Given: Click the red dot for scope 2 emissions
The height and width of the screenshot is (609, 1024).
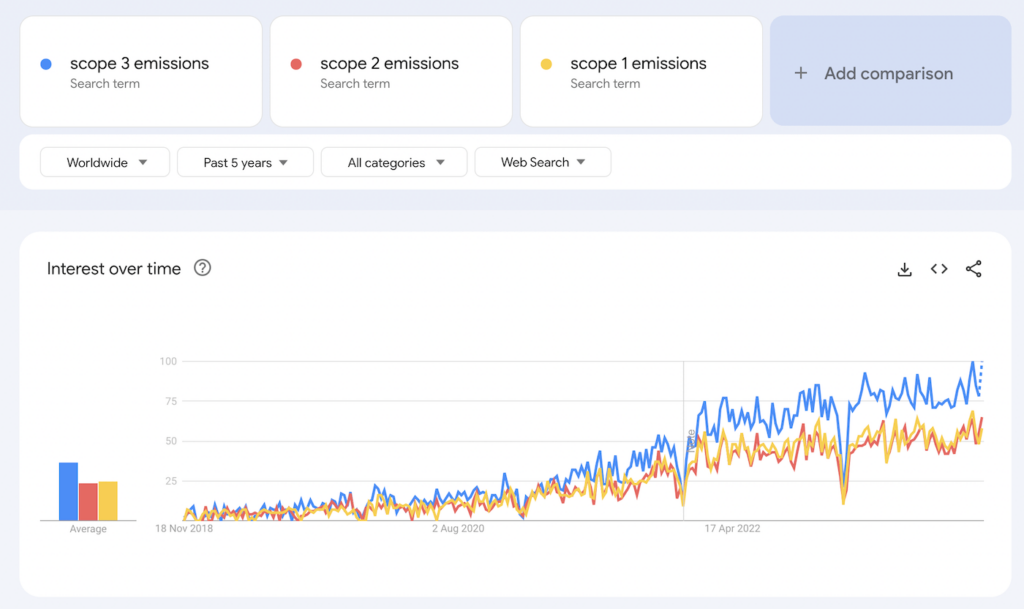Looking at the screenshot, I should pos(296,64).
